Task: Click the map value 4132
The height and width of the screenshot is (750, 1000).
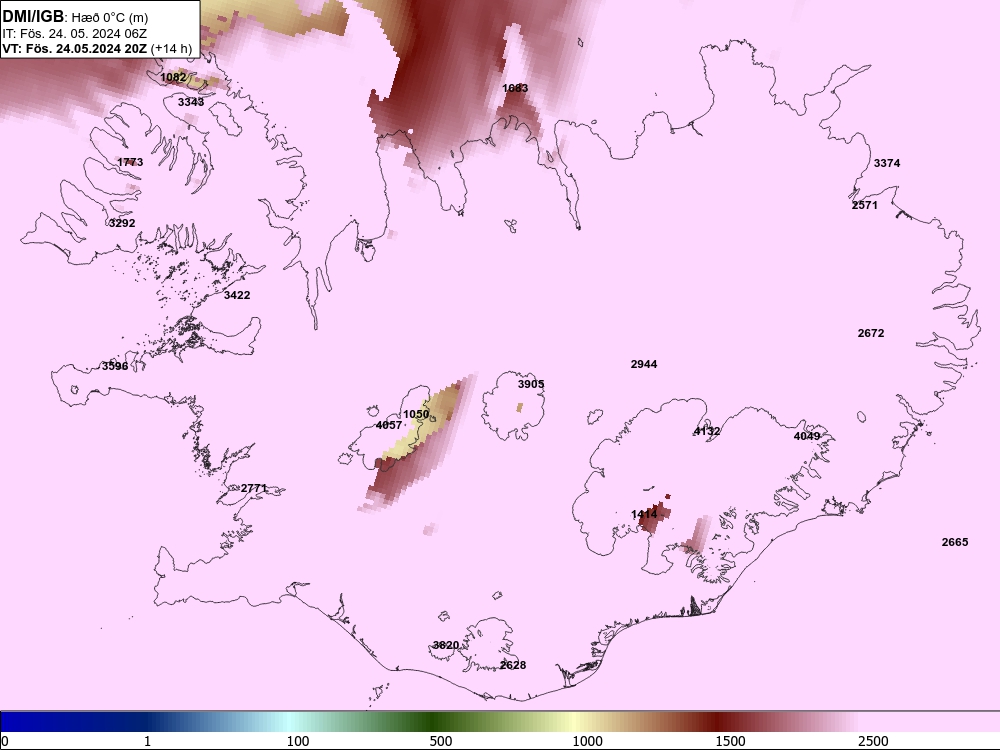Action: [707, 432]
